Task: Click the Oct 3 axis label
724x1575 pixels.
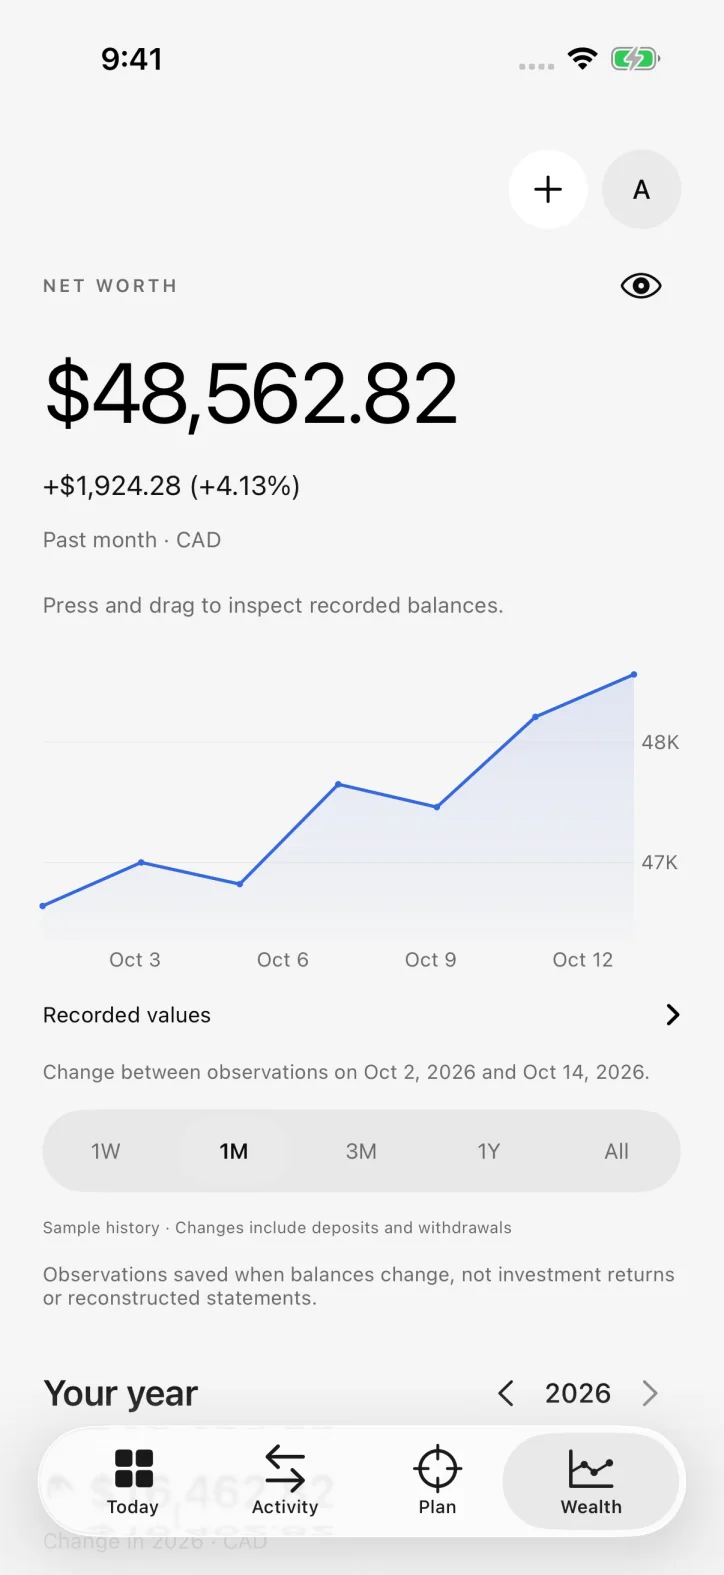Action: pyautogui.click(x=135, y=960)
